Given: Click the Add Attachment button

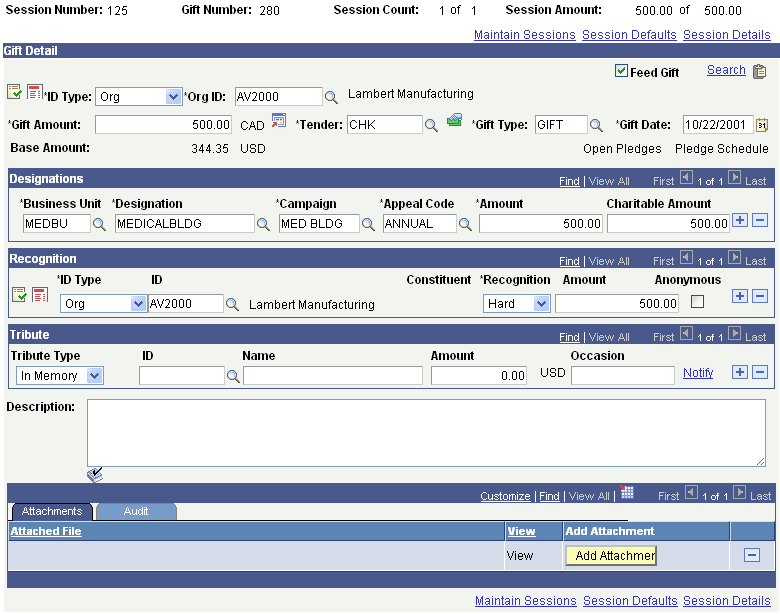Looking at the screenshot, I should tap(611, 555).
